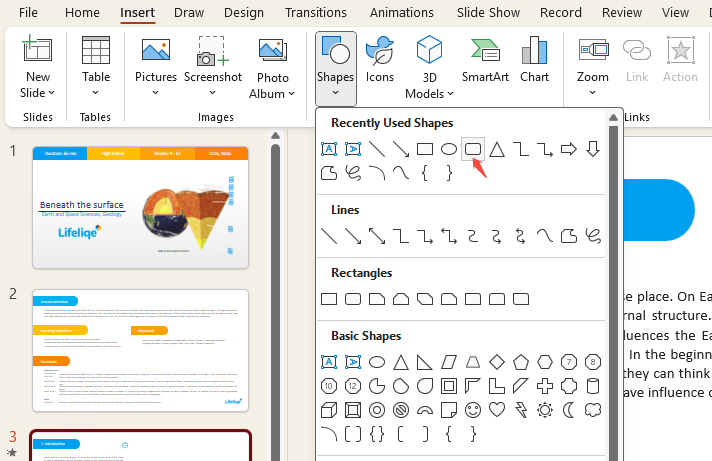The height and width of the screenshot is (461, 712).
Task: Pick the Double Bracket in Basic Shapes
Action: (x=353, y=434)
